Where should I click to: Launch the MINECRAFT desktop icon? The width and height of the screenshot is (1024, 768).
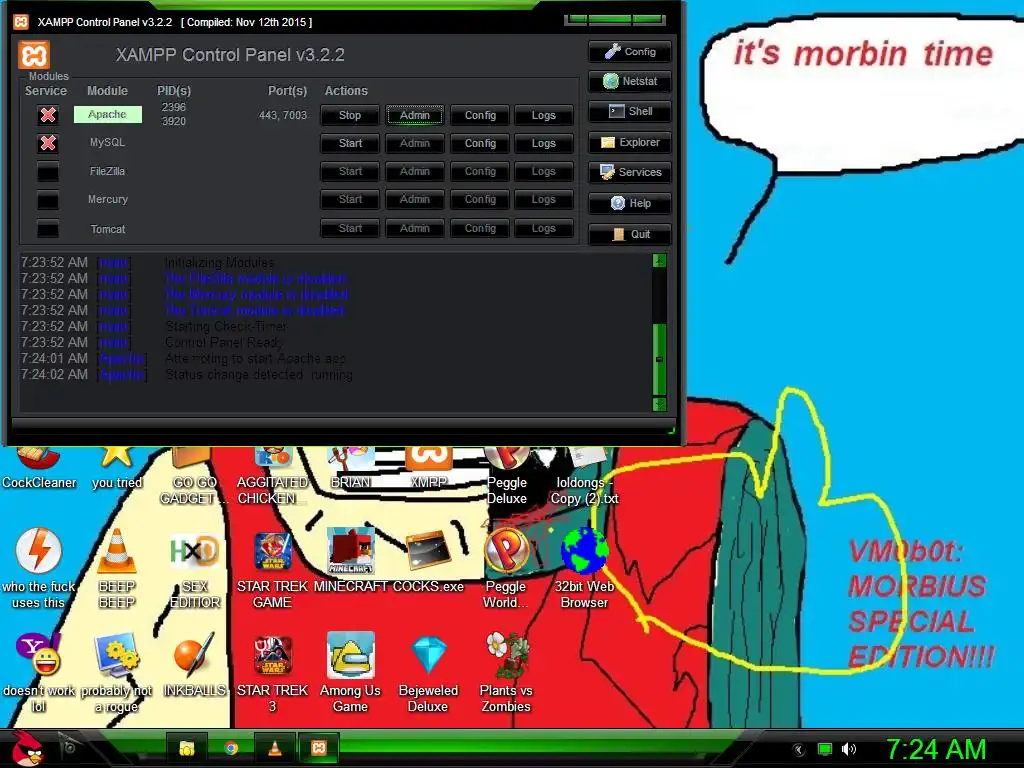tap(351, 562)
